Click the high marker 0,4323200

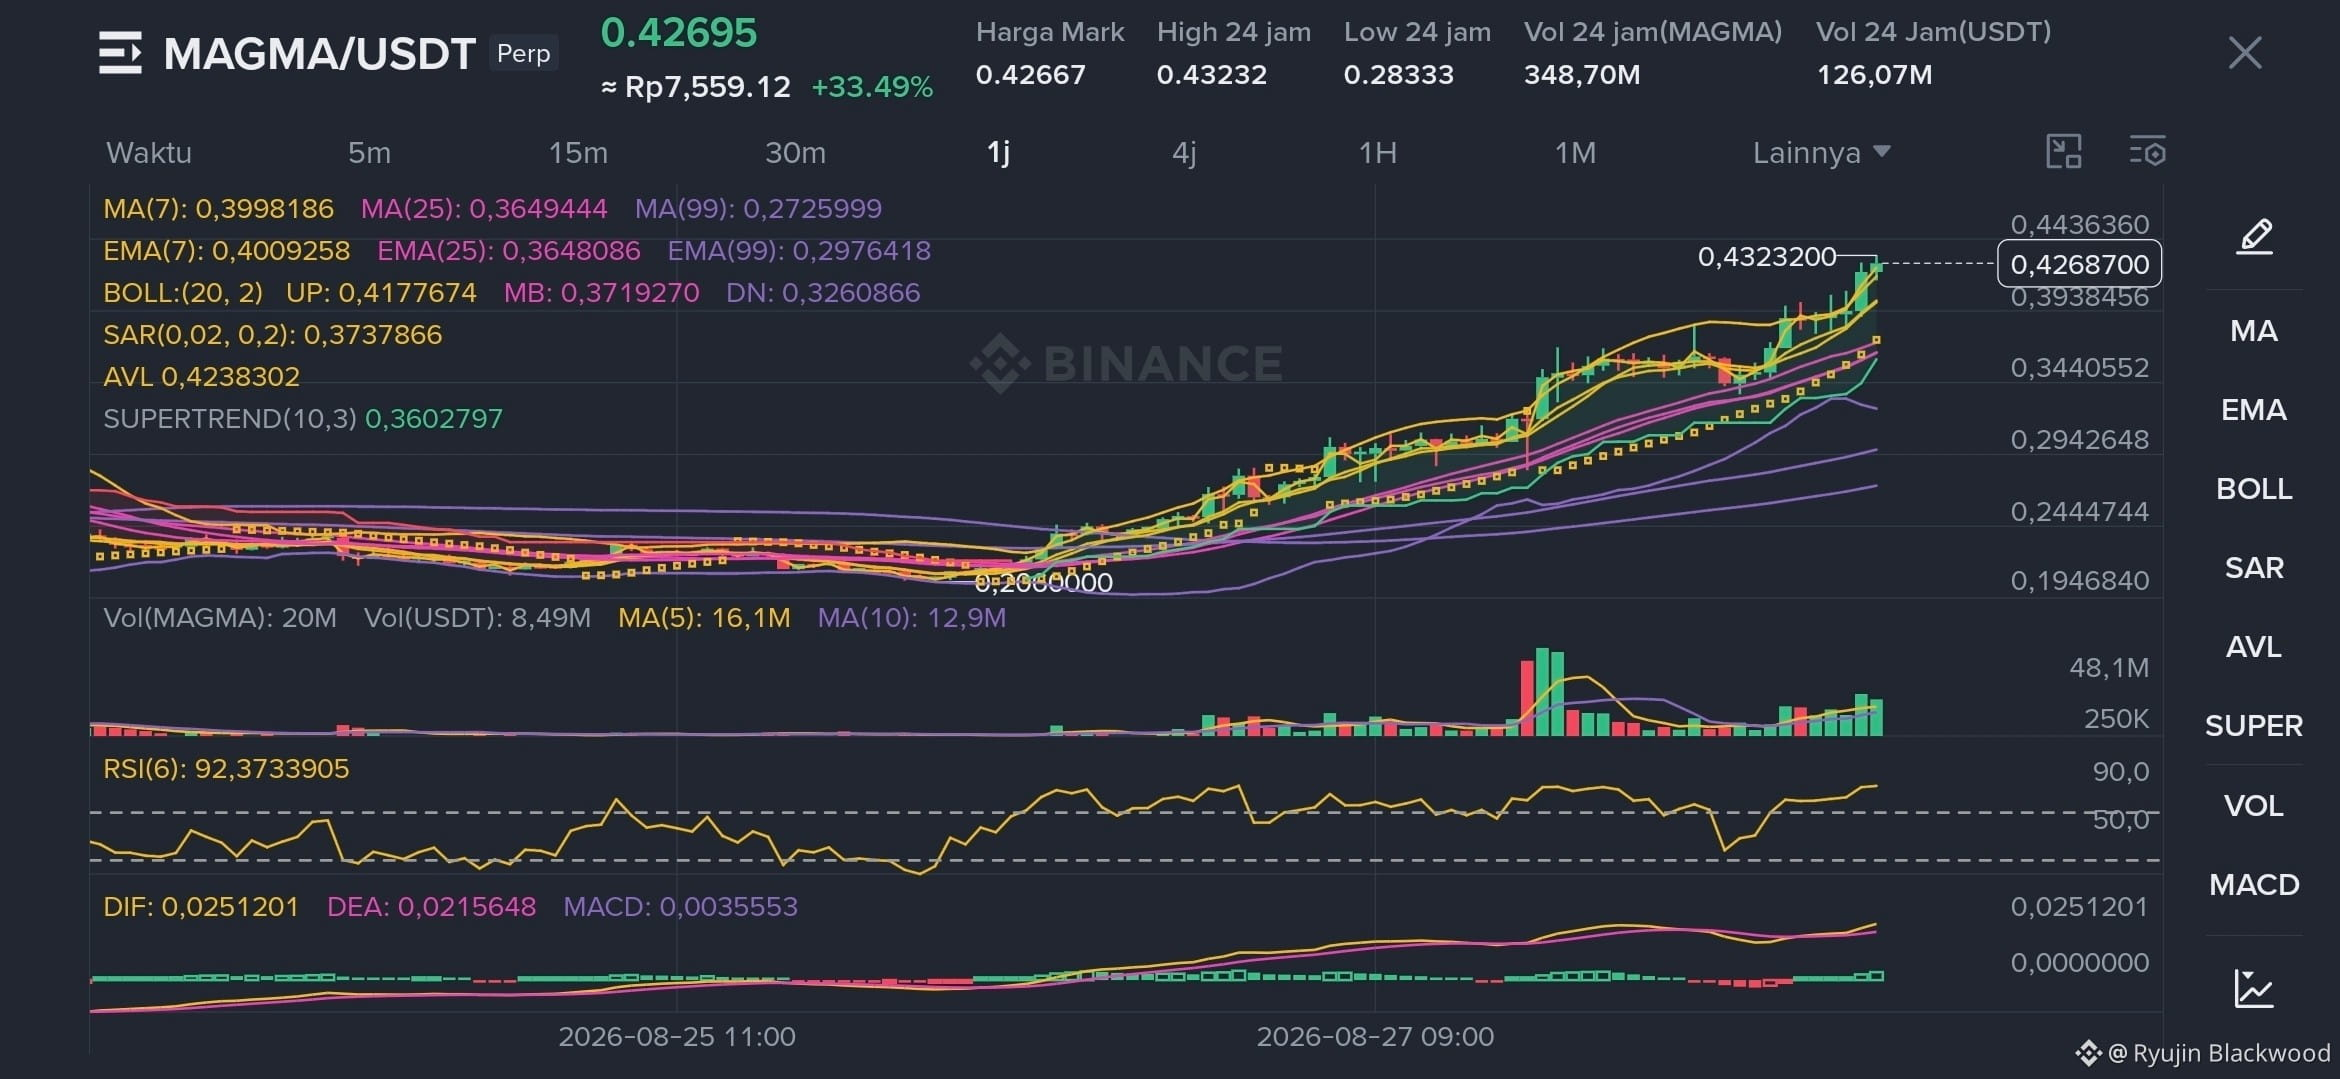(1767, 257)
